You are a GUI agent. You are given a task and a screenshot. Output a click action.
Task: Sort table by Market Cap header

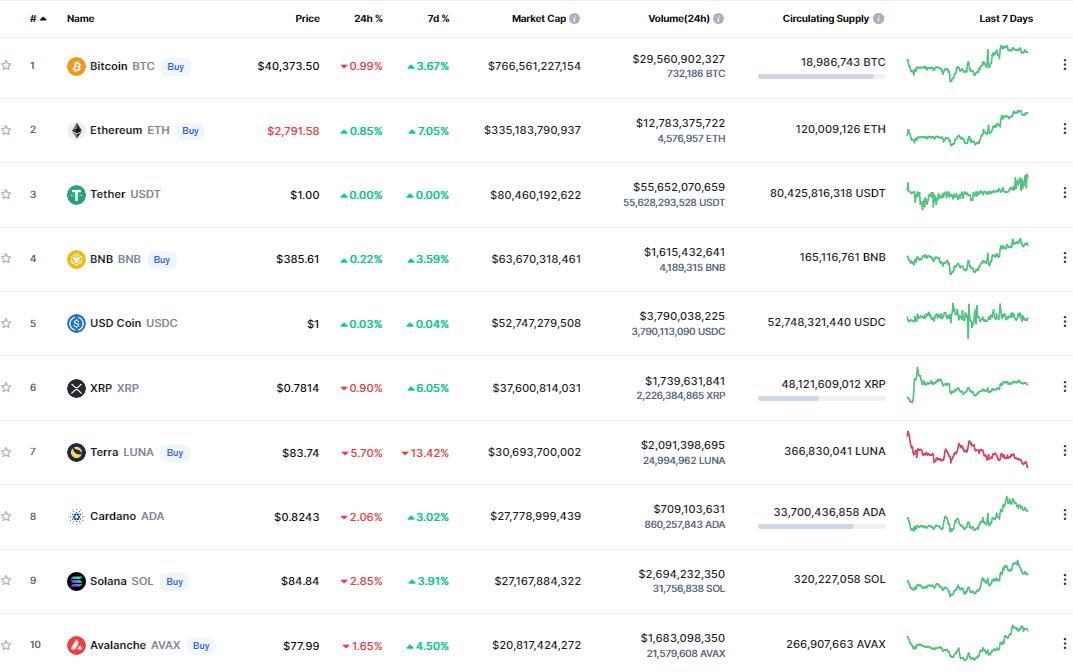point(539,18)
